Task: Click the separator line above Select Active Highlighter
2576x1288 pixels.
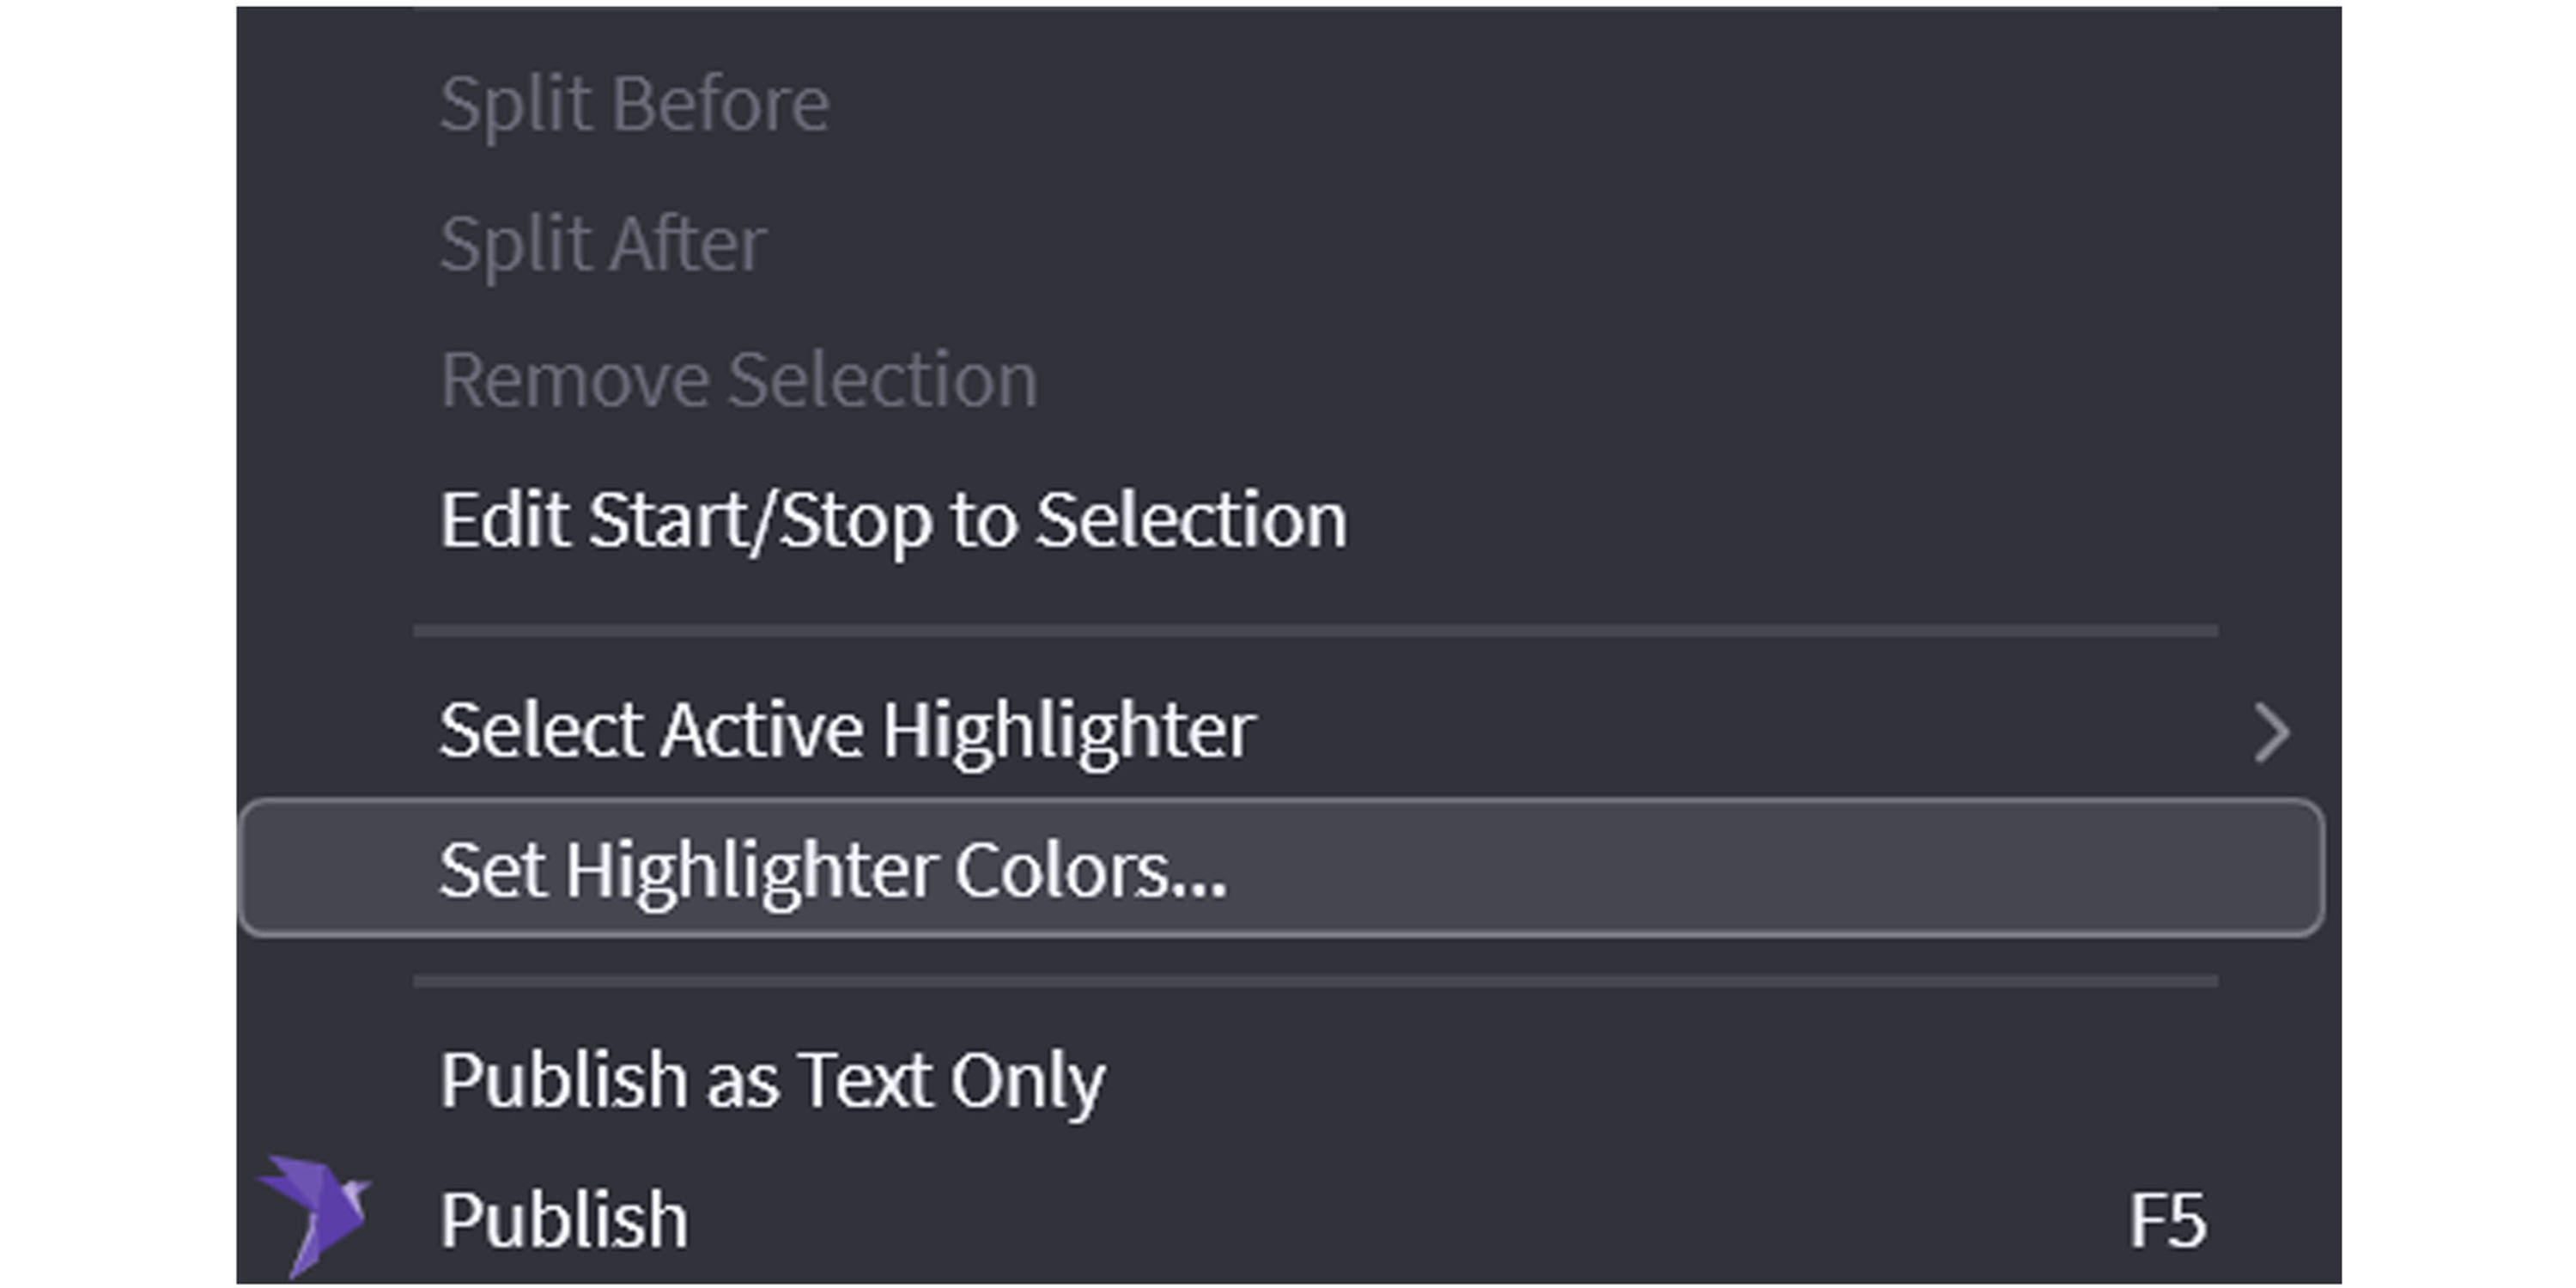Action: [1314, 631]
